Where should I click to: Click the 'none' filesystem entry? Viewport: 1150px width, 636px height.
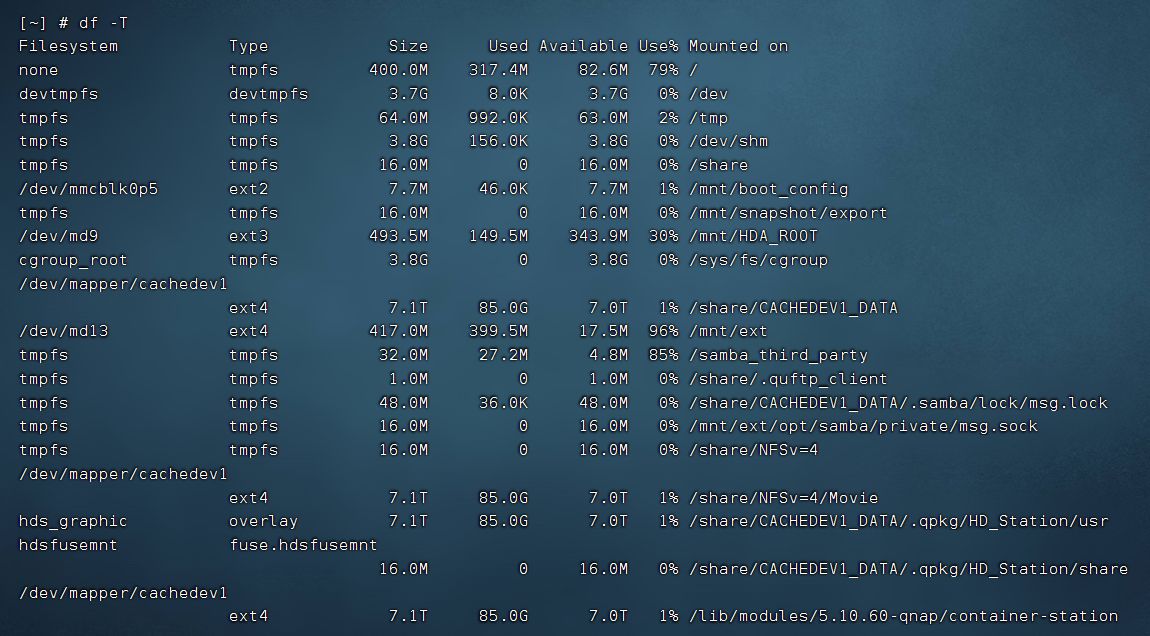point(38,70)
